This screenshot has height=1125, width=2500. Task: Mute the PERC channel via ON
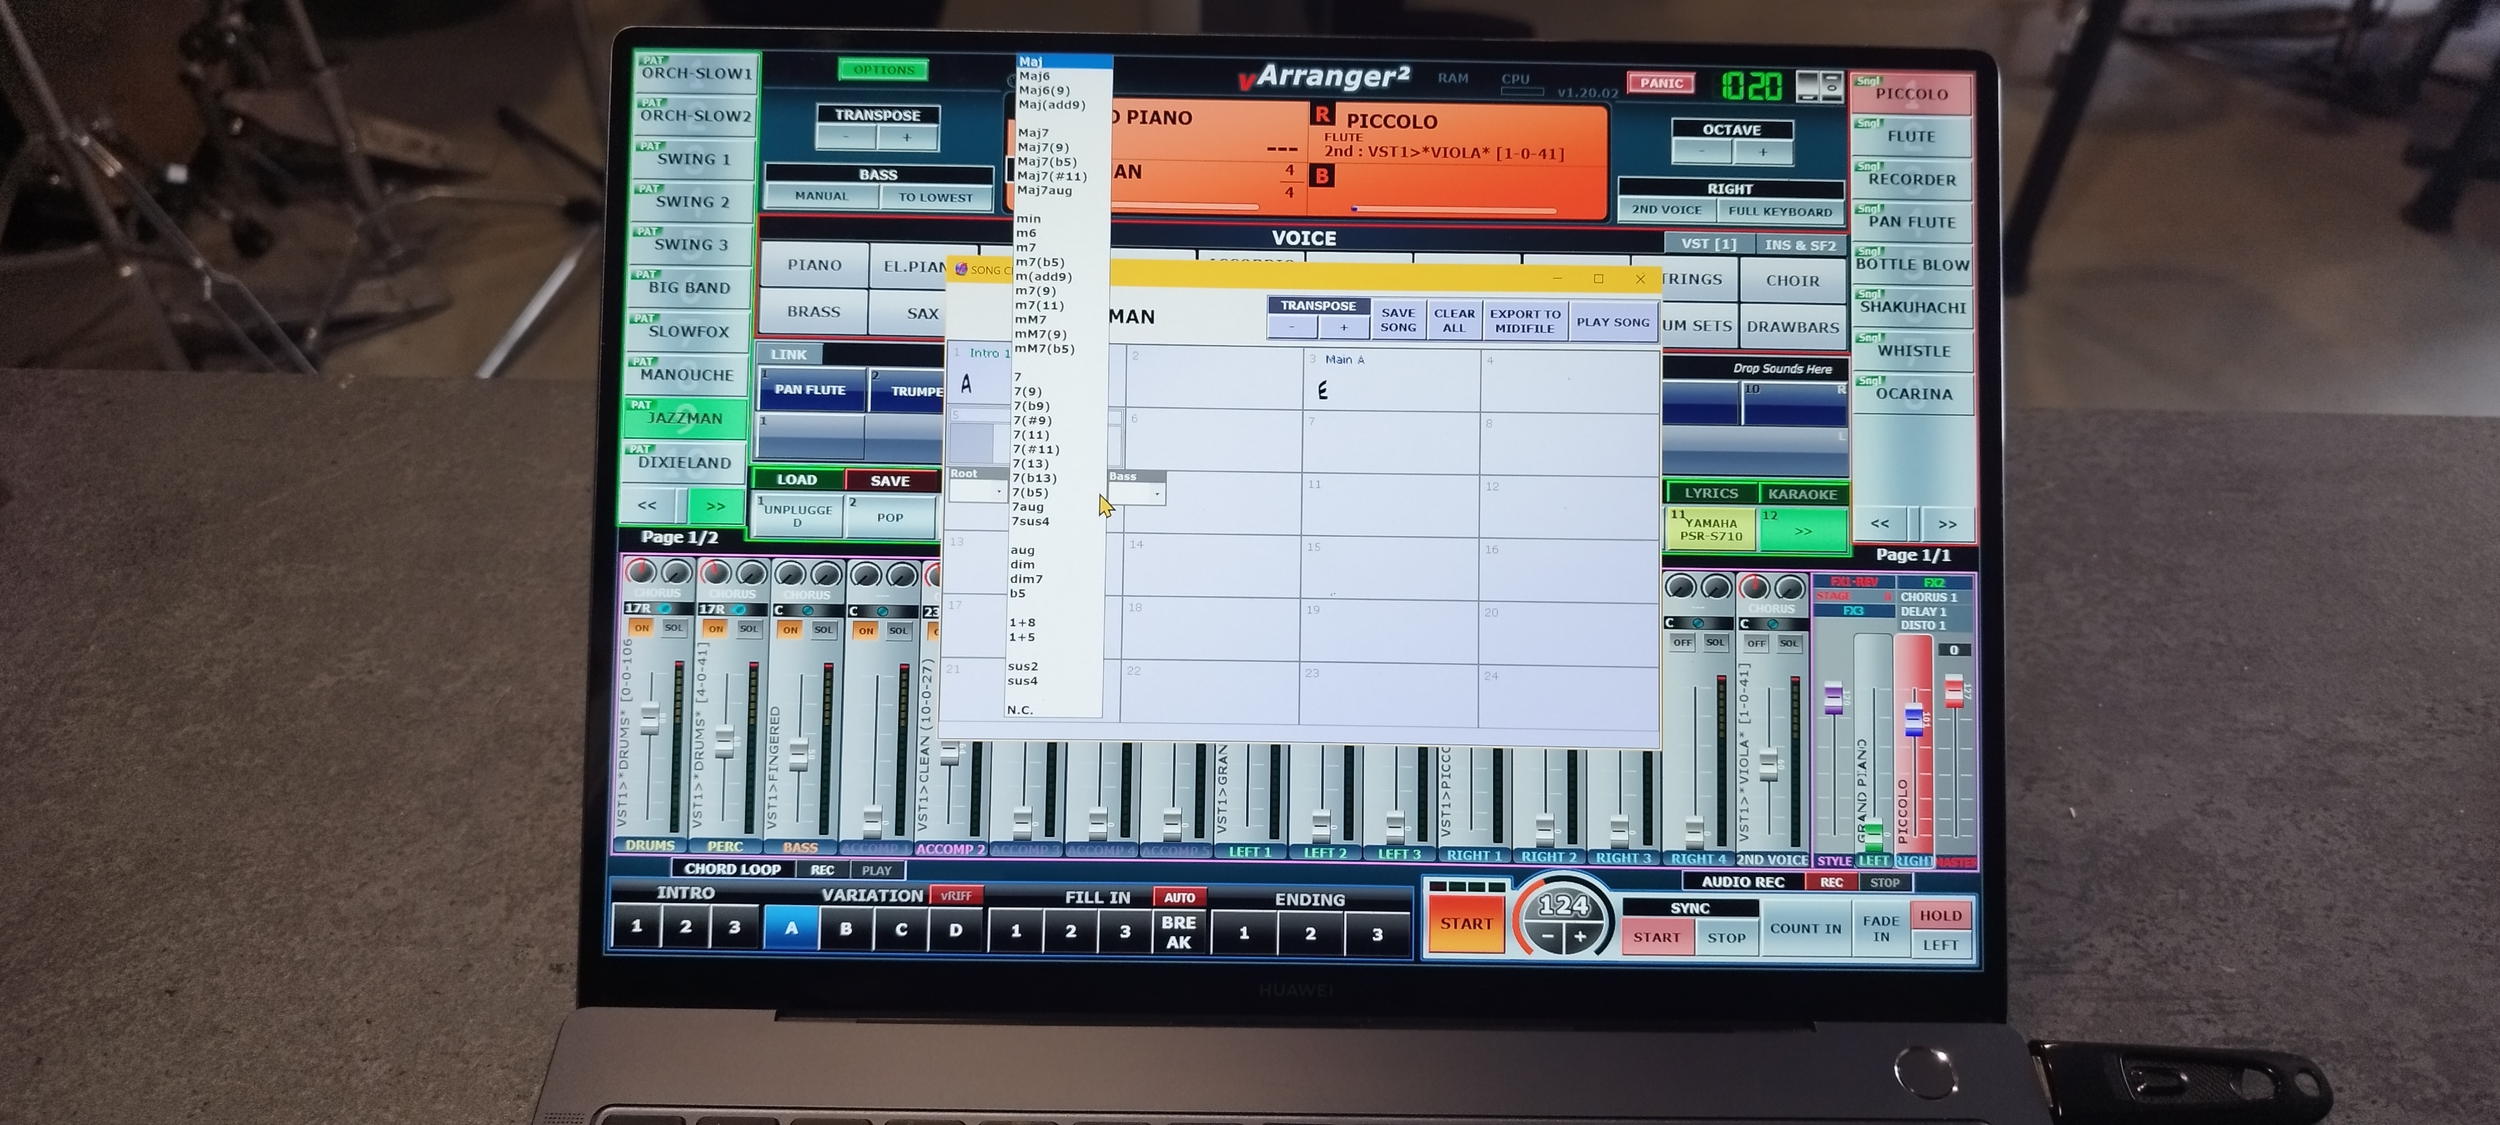click(x=715, y=628)
